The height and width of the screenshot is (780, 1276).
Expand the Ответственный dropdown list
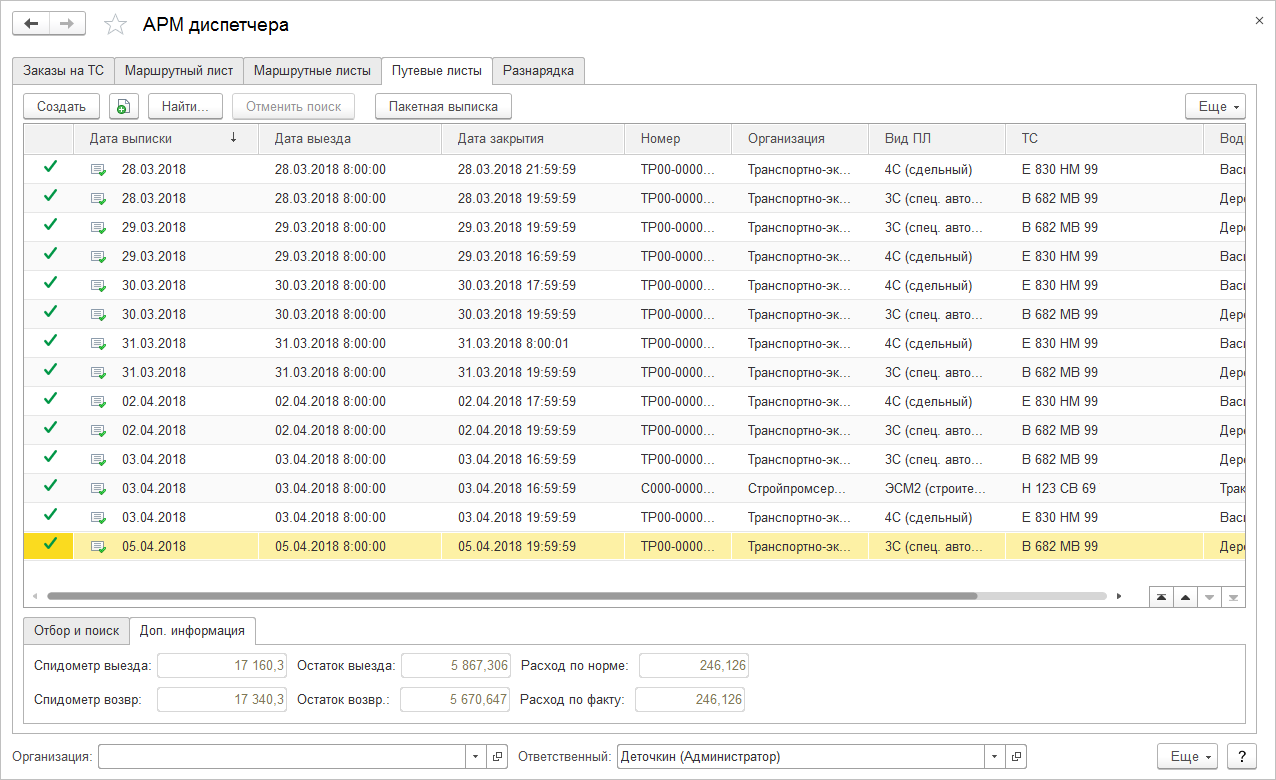pyautogui.click(x=994, y=757)
